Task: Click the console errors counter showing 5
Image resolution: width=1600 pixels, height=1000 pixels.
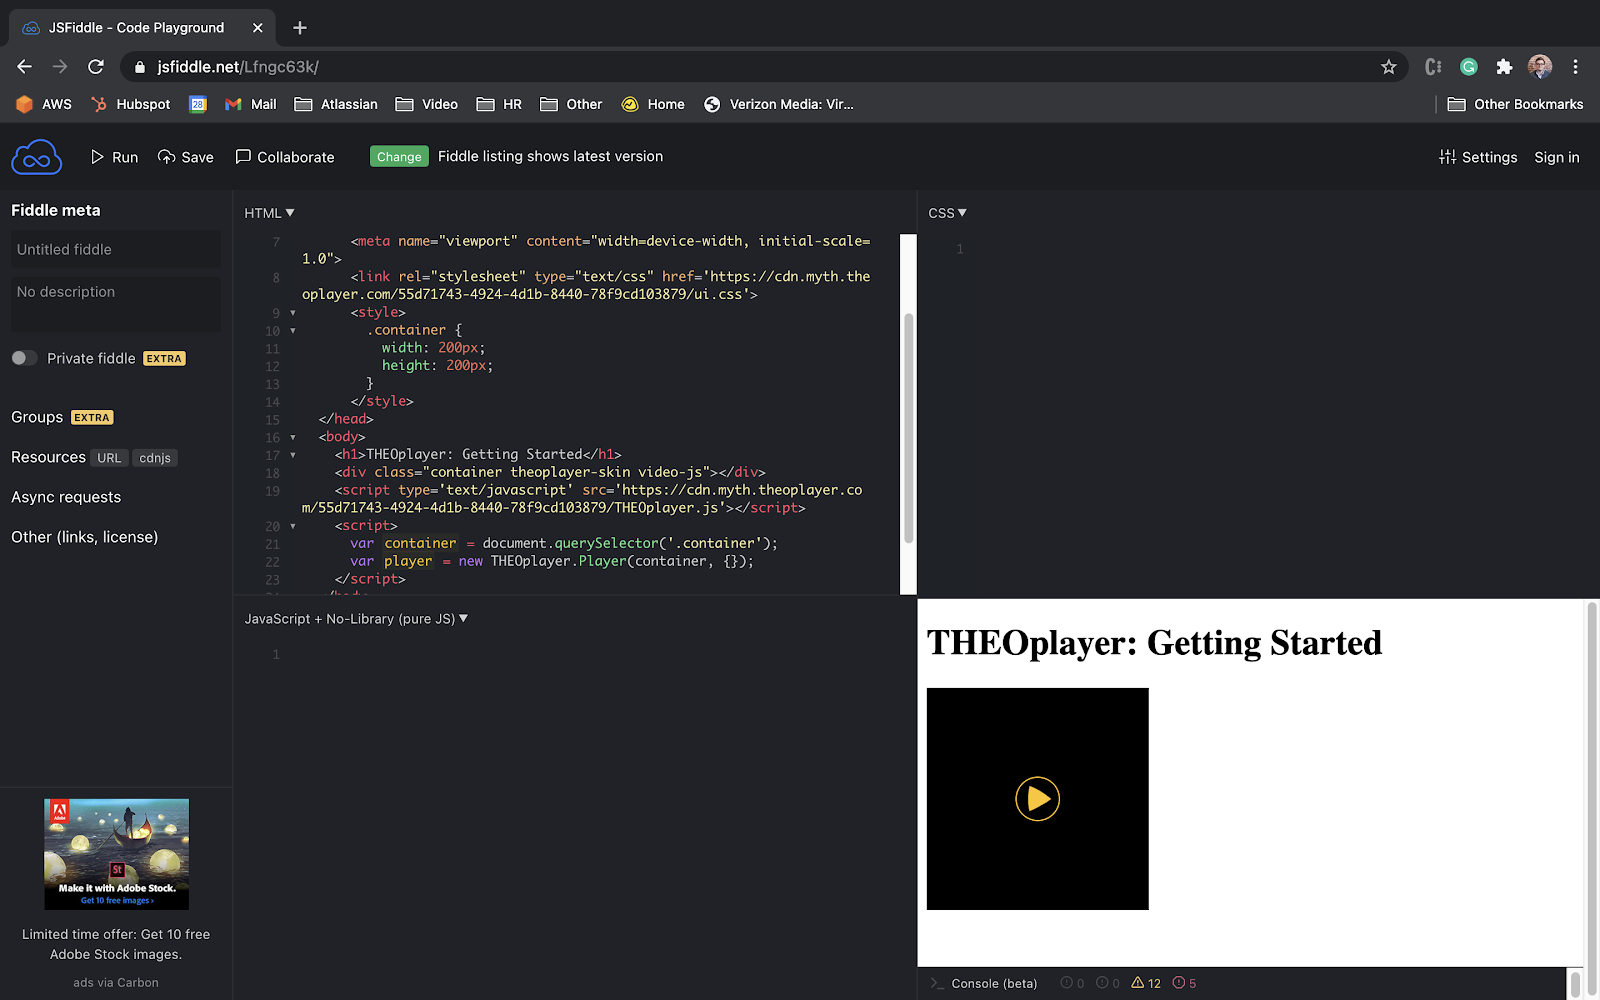Action: (x=1186, y=983)
